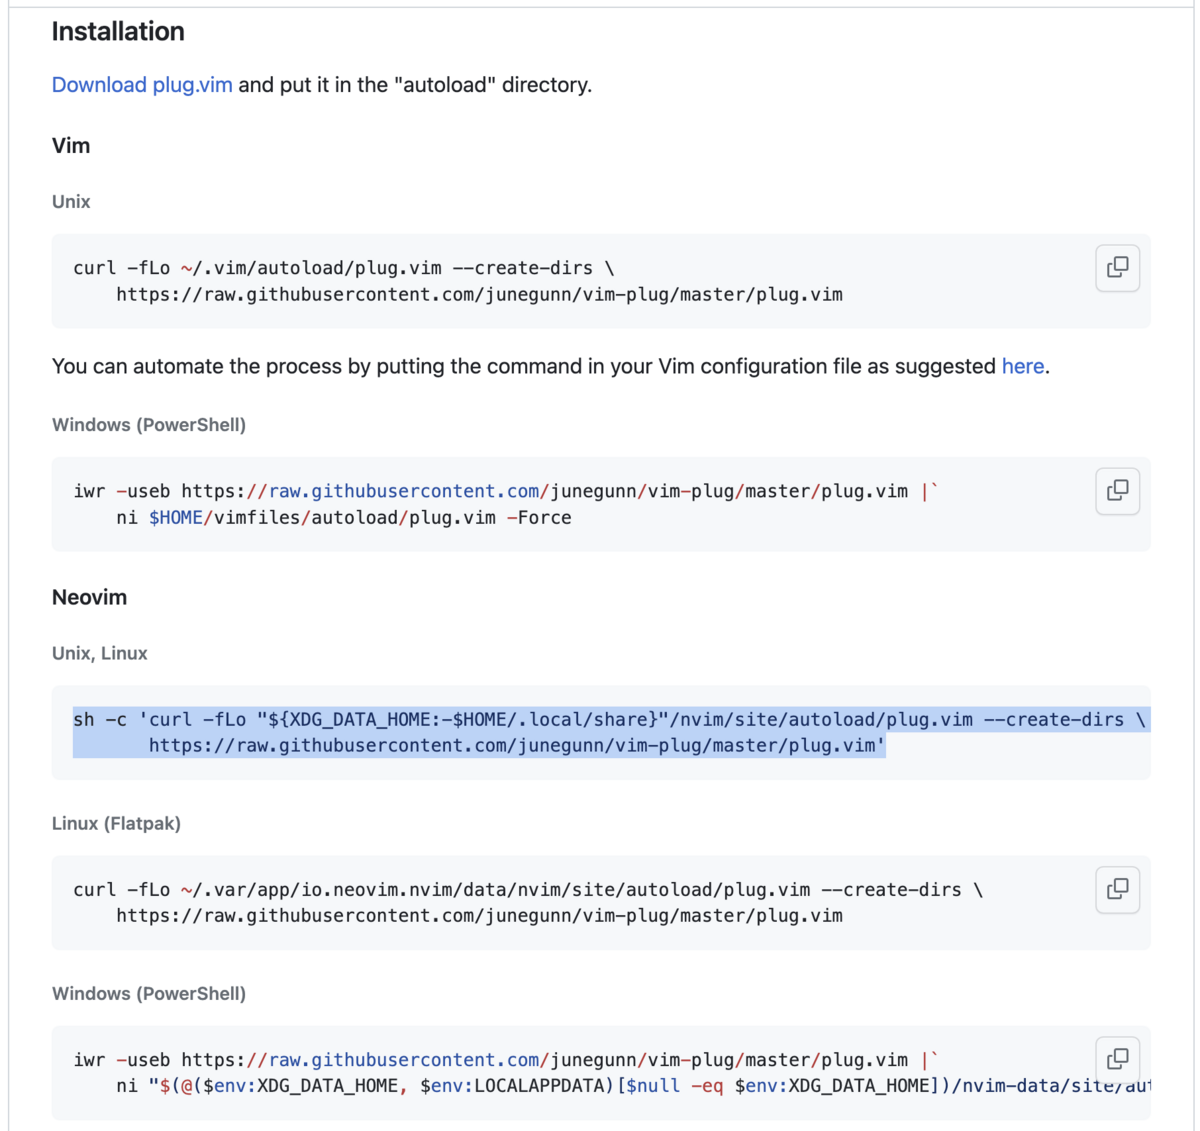1200x1131 pixels.
Task: Copy the Linux Flatpak curl command
Action: pyautogui.click(x=1117, y=889)
